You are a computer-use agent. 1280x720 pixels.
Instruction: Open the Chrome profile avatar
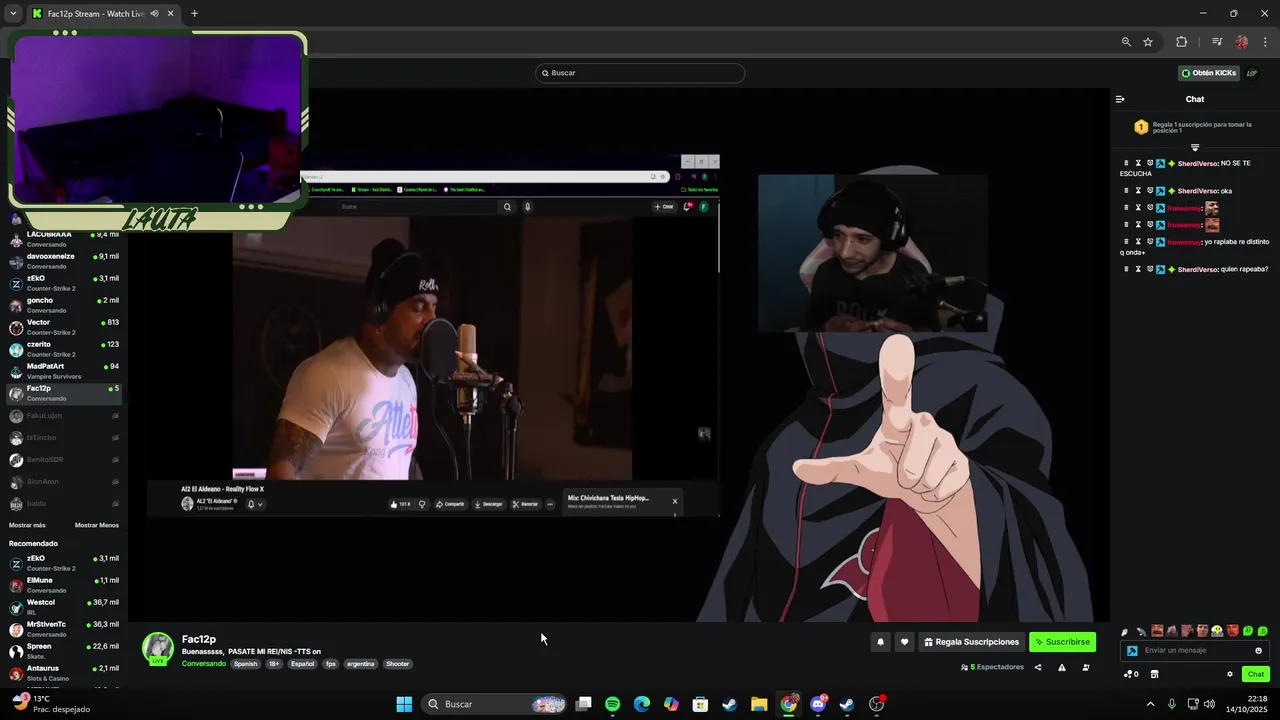coord(1242,42)
